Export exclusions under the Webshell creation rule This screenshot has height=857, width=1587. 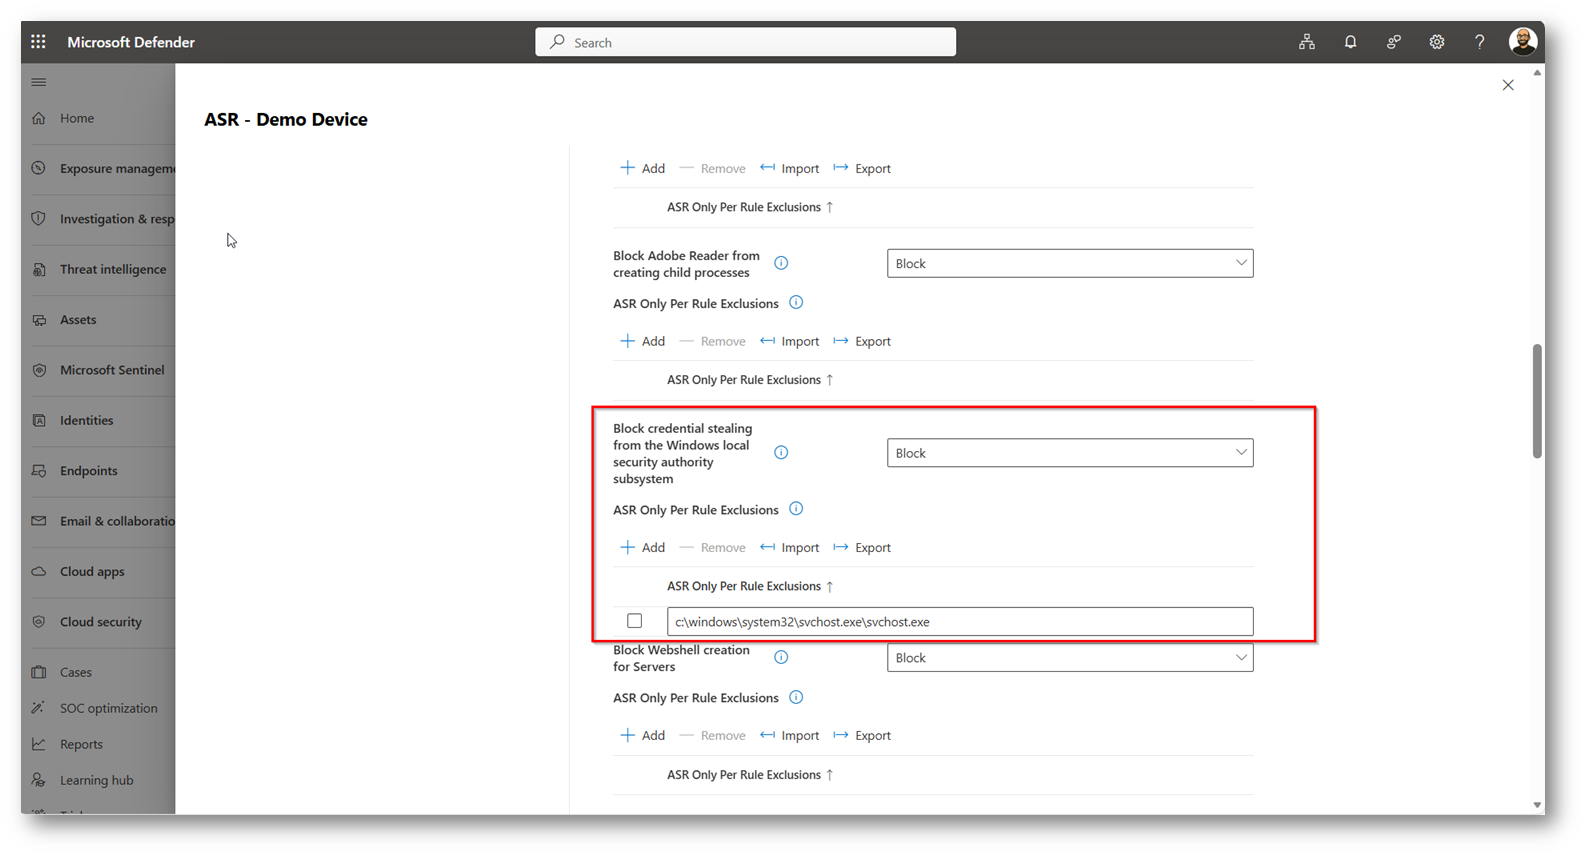point(862,736)
